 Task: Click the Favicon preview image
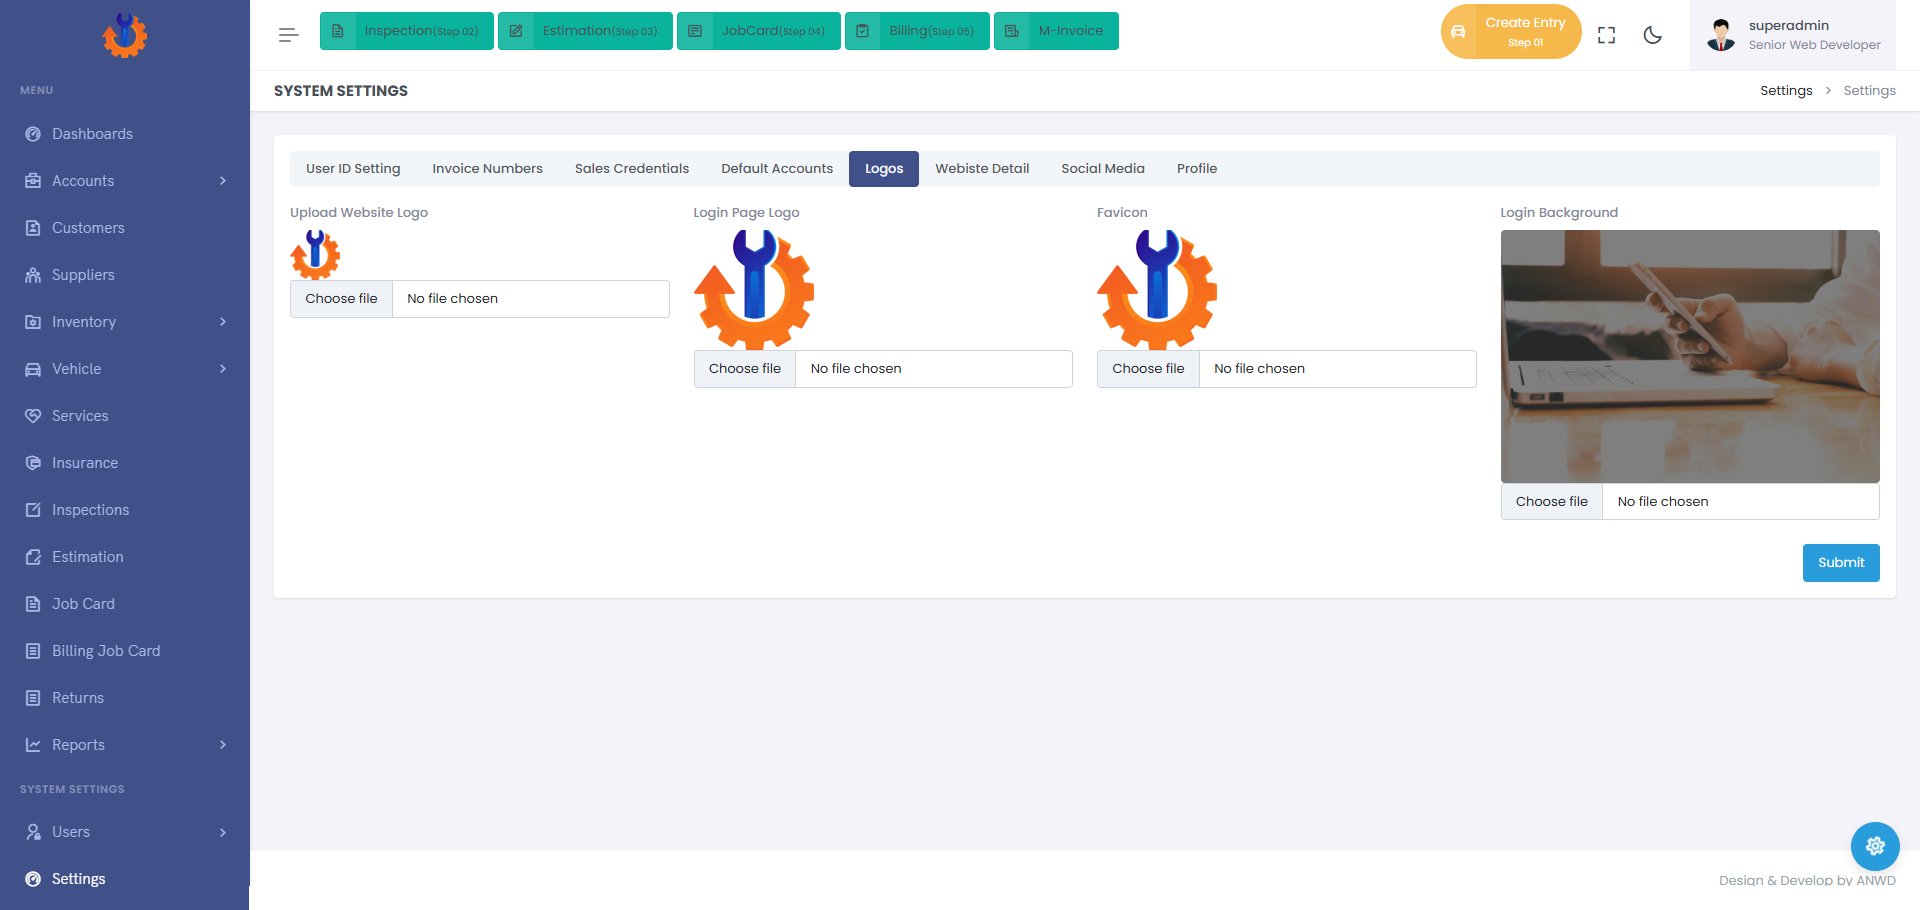coord(1157,290)
